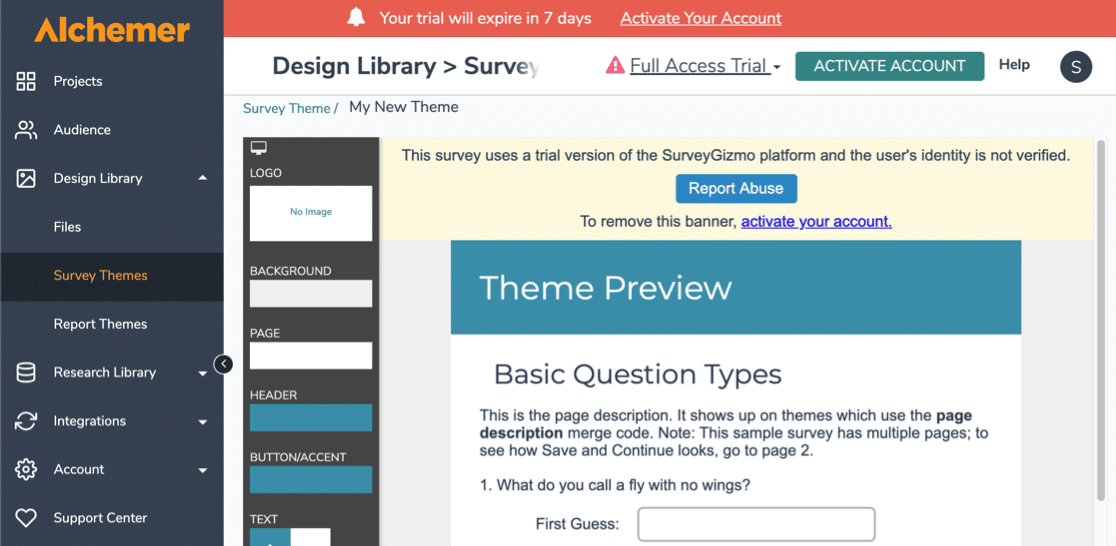The image size is (1116, 546).
Task: Select the desktop monitor preview icon
Action: (259, 148)
